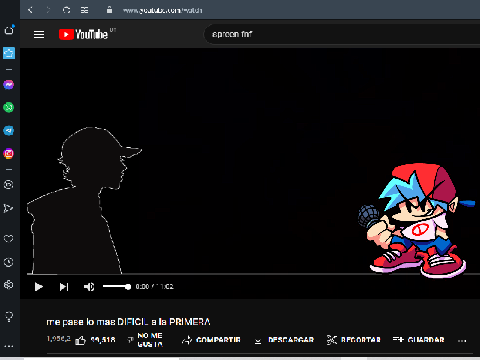The height and width of the screenshot is (360, 480).
Task: Select the DESCARGAR download button
Action: [x=284, y=340]
